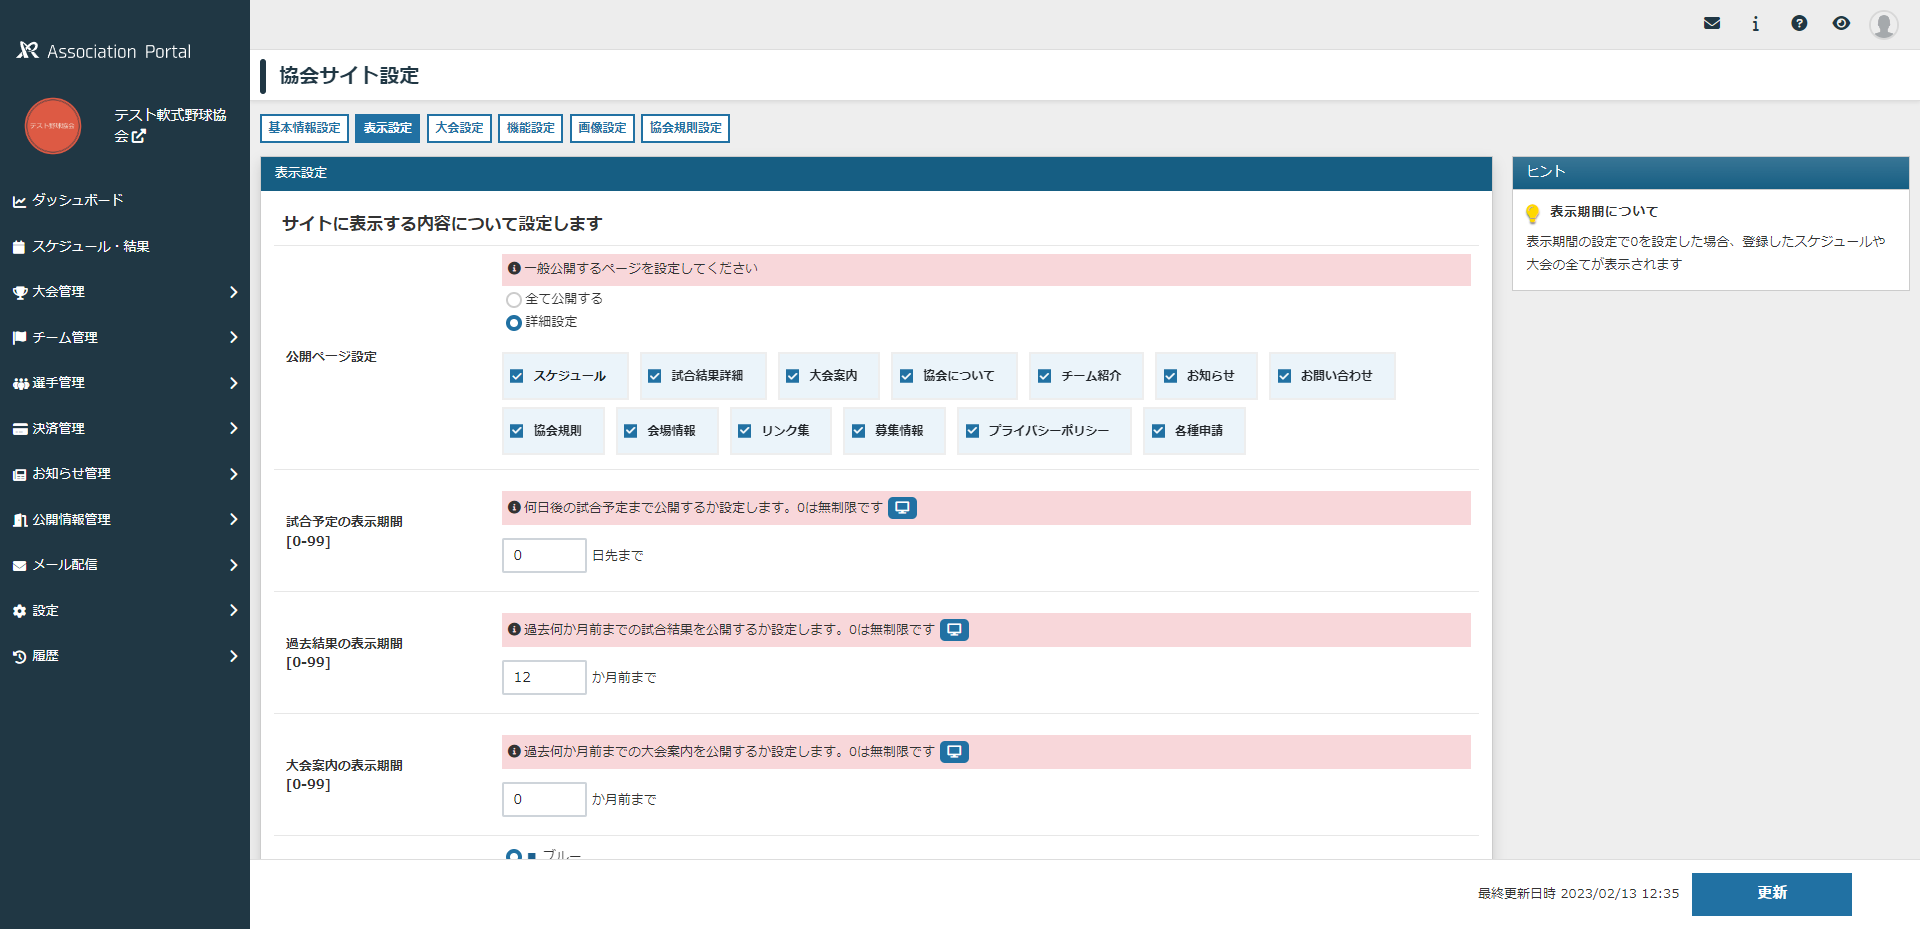Select the ブルー color option
Screen dimensions: 1920x929
[x=514, y=855]
